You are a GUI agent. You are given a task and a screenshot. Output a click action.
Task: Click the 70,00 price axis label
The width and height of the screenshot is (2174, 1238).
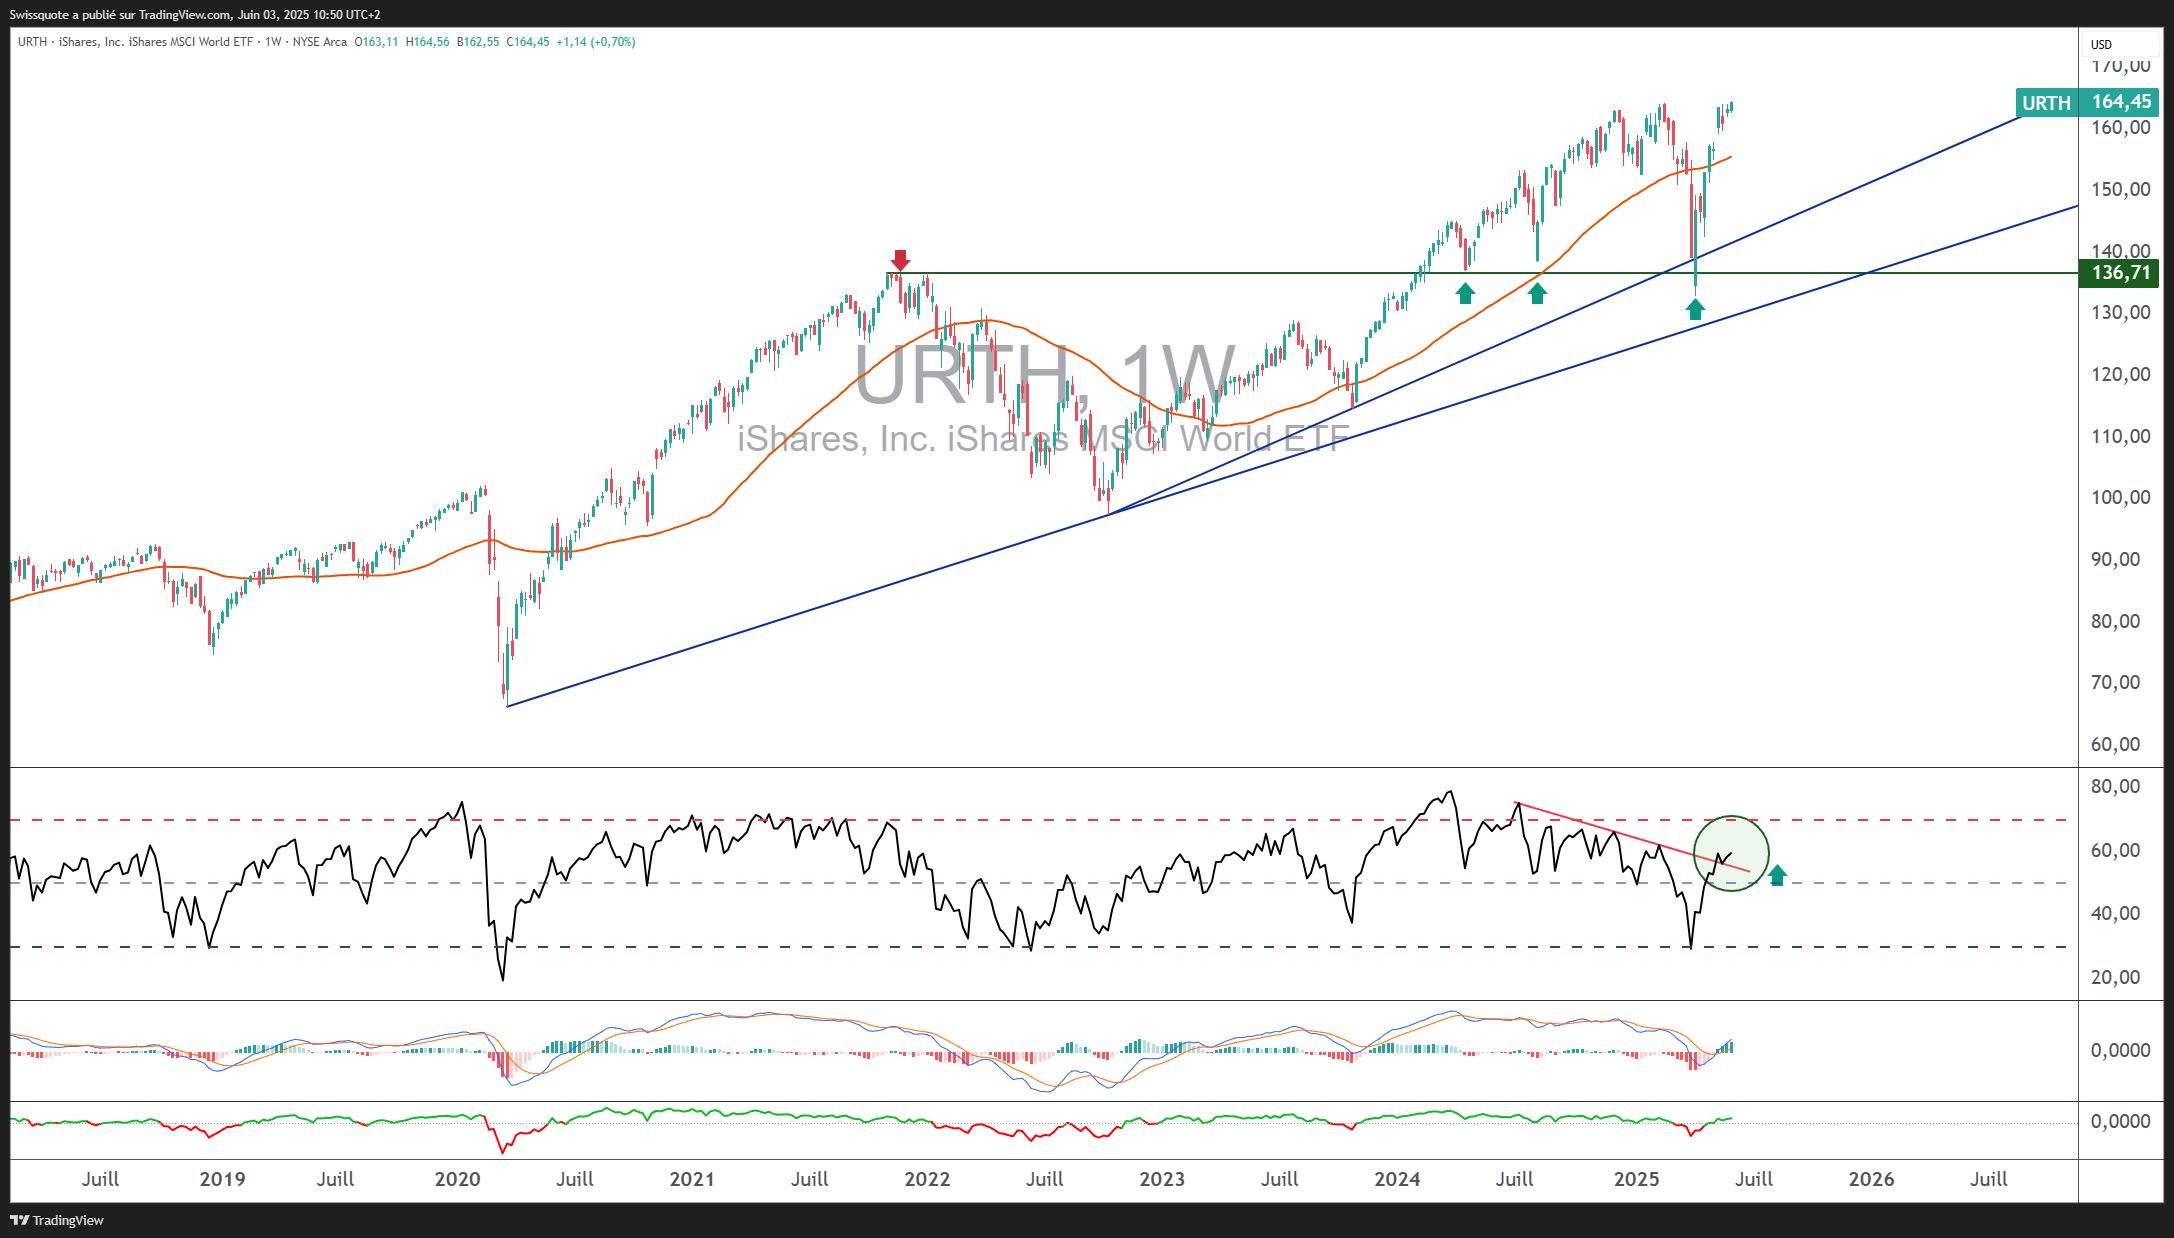(2116, 683)
